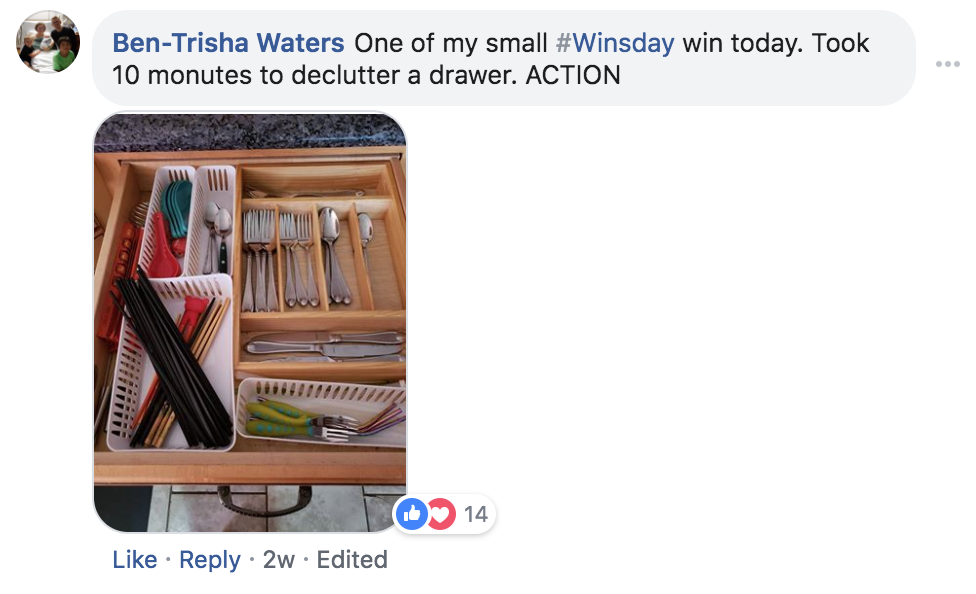Open the #Winsday hashtag link
The image size is (976, 594).
tap(614, 43)
